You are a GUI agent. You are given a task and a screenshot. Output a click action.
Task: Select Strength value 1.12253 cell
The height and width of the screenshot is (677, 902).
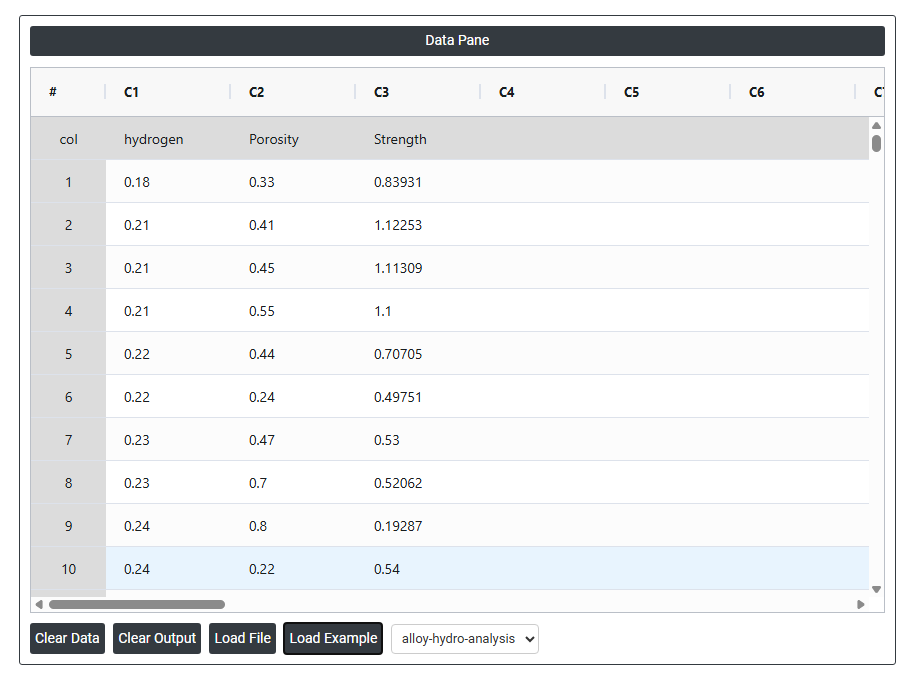[417, 225]
